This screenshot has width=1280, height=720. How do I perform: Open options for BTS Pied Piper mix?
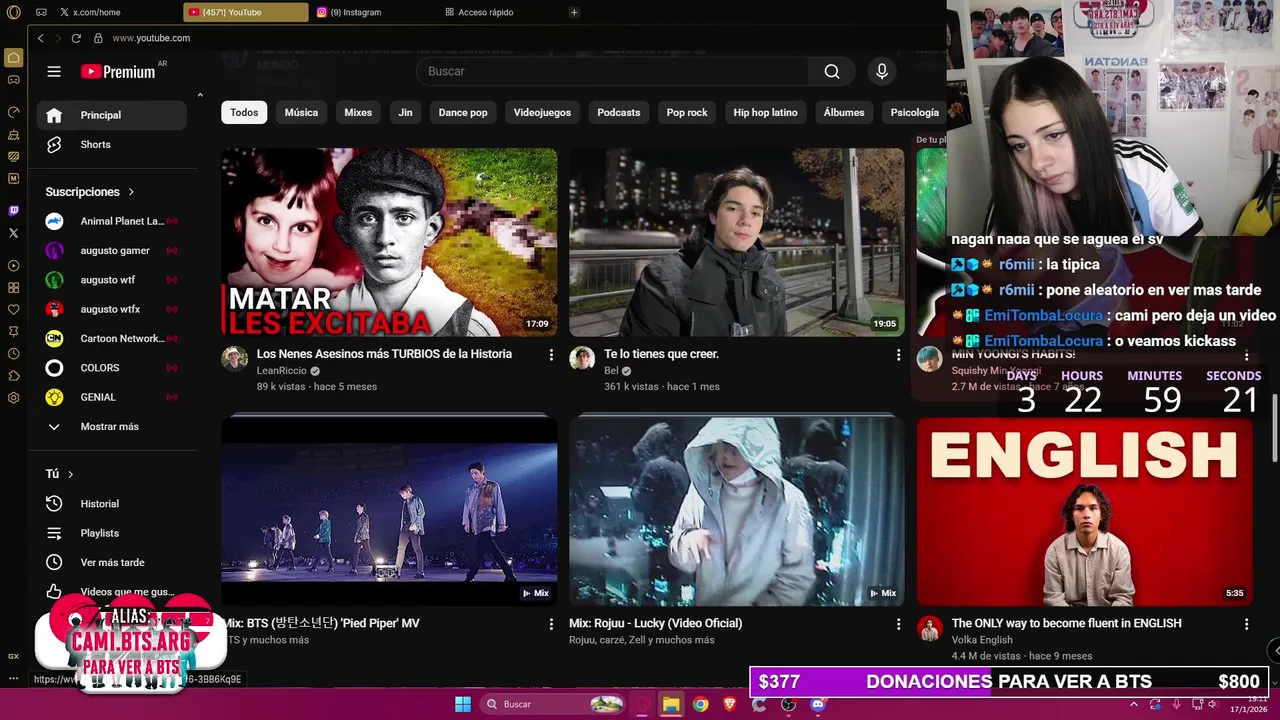pyautogui.click(x=551, y=624)
